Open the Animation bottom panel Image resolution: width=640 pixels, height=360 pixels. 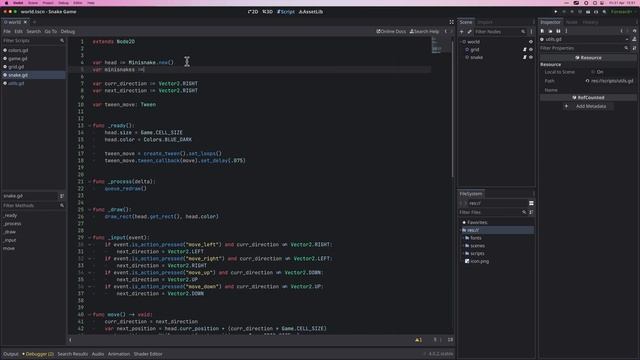(119, 354)
